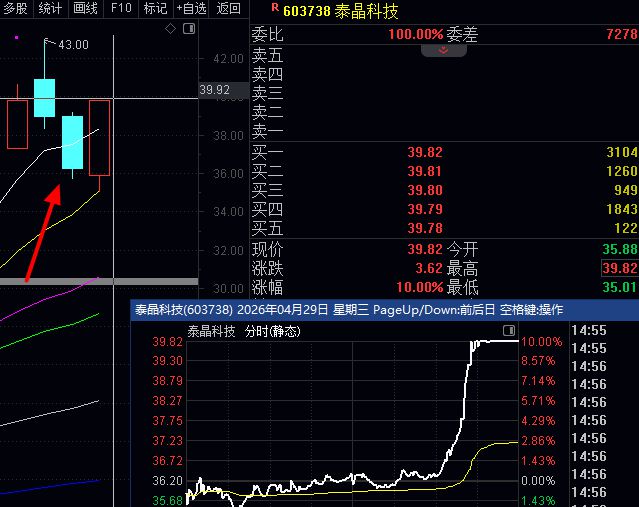Select the 画线 drawing tool
The image size is (639, 507).
click(85, 8)
